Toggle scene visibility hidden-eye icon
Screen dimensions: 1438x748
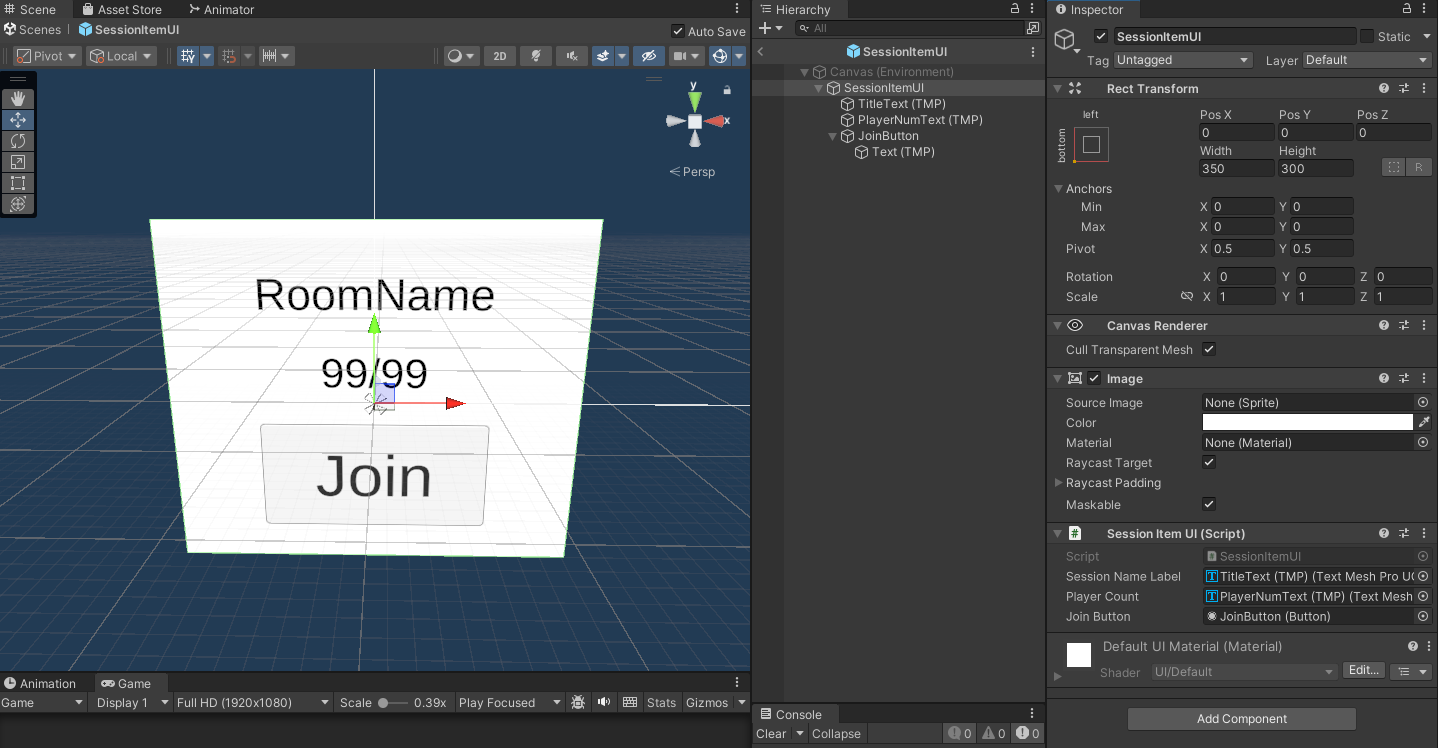(649, 56)
